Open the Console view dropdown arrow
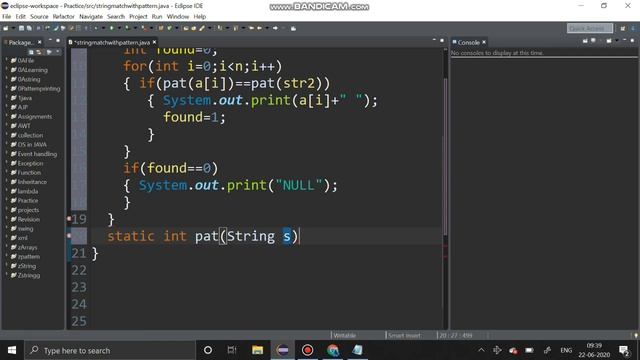The width and height of the screenshot is (640, 360). tap(617, 40)
